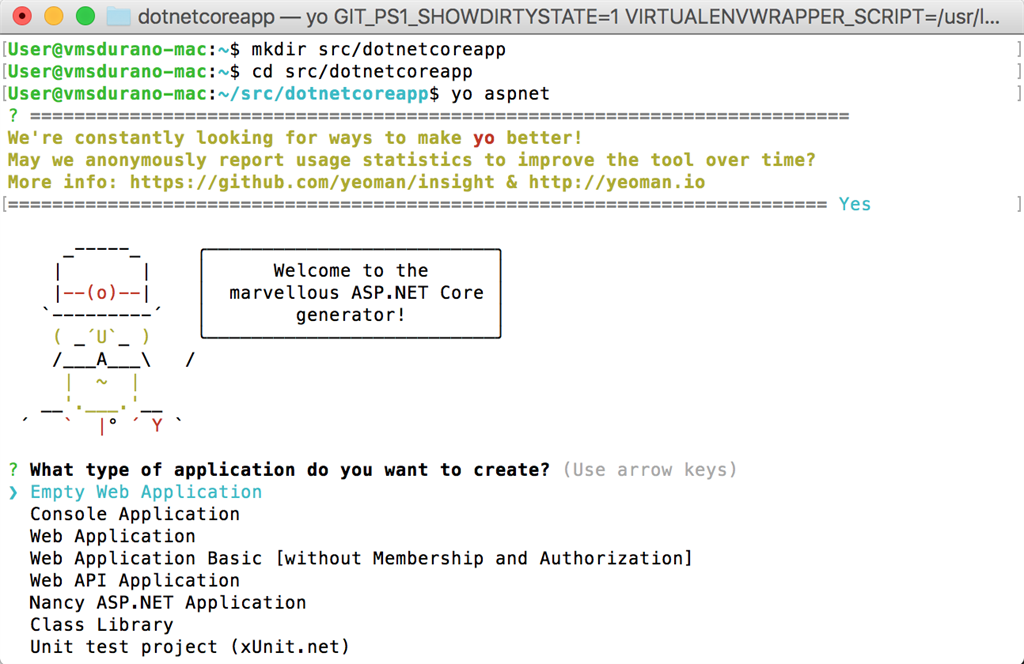The height and width of the screenshot is (664, 1024).
Task: Minimize the terminal using the yellow button
Action: 54,16
